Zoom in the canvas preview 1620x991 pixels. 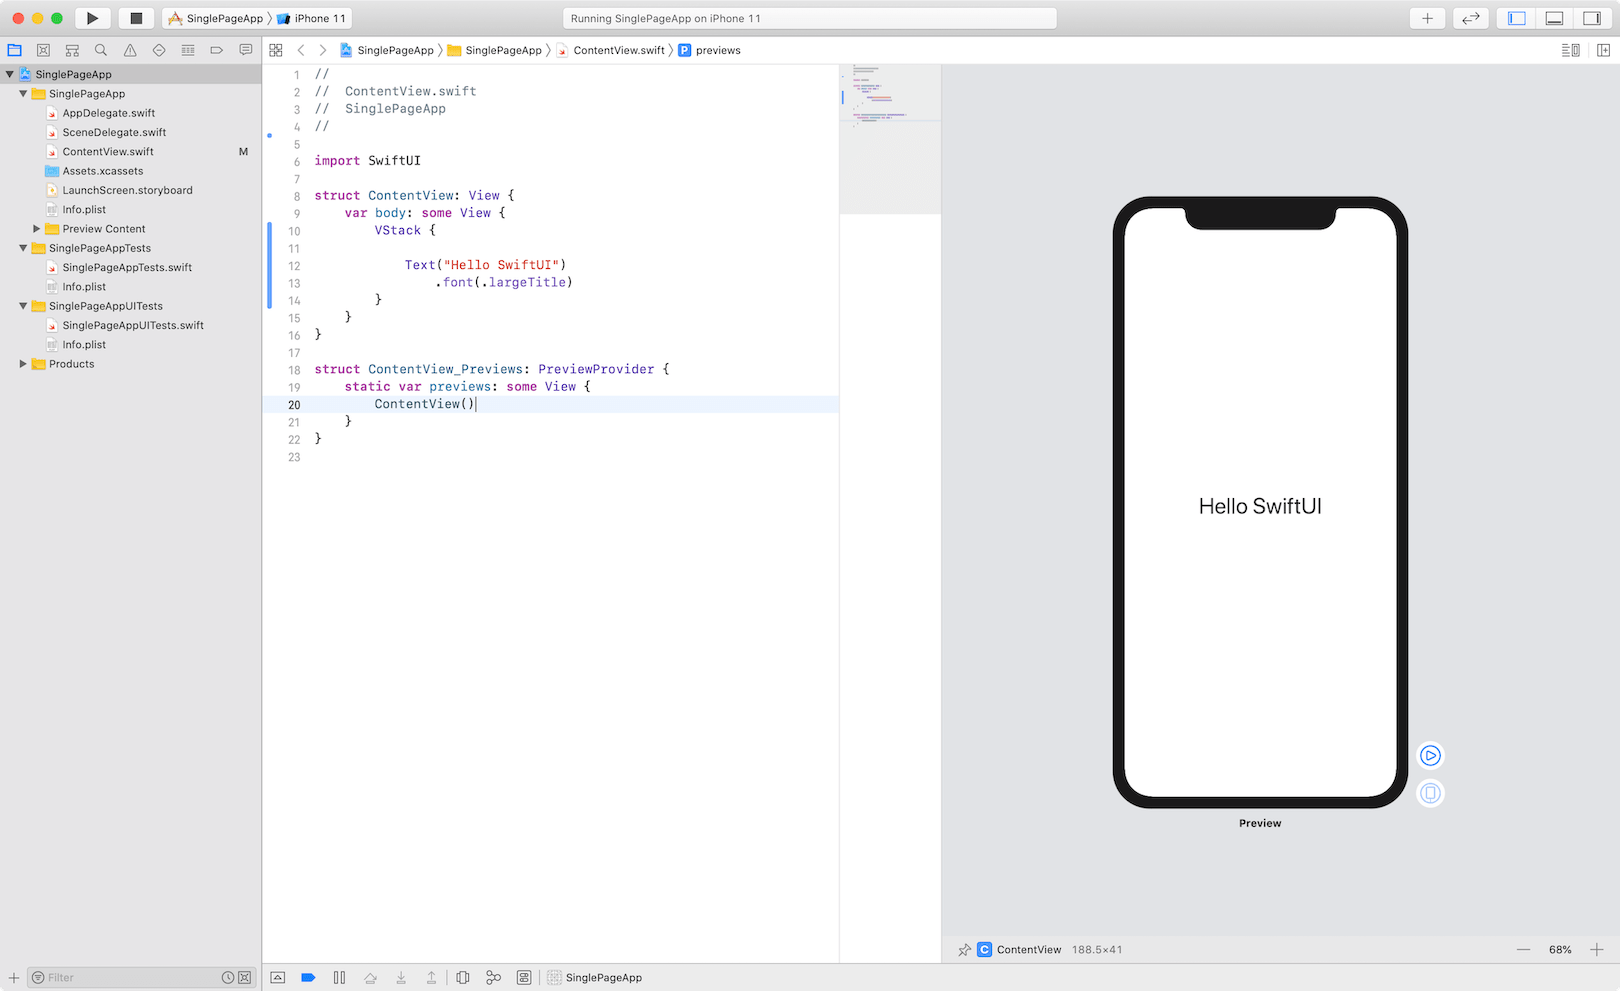pos(1597,950)
